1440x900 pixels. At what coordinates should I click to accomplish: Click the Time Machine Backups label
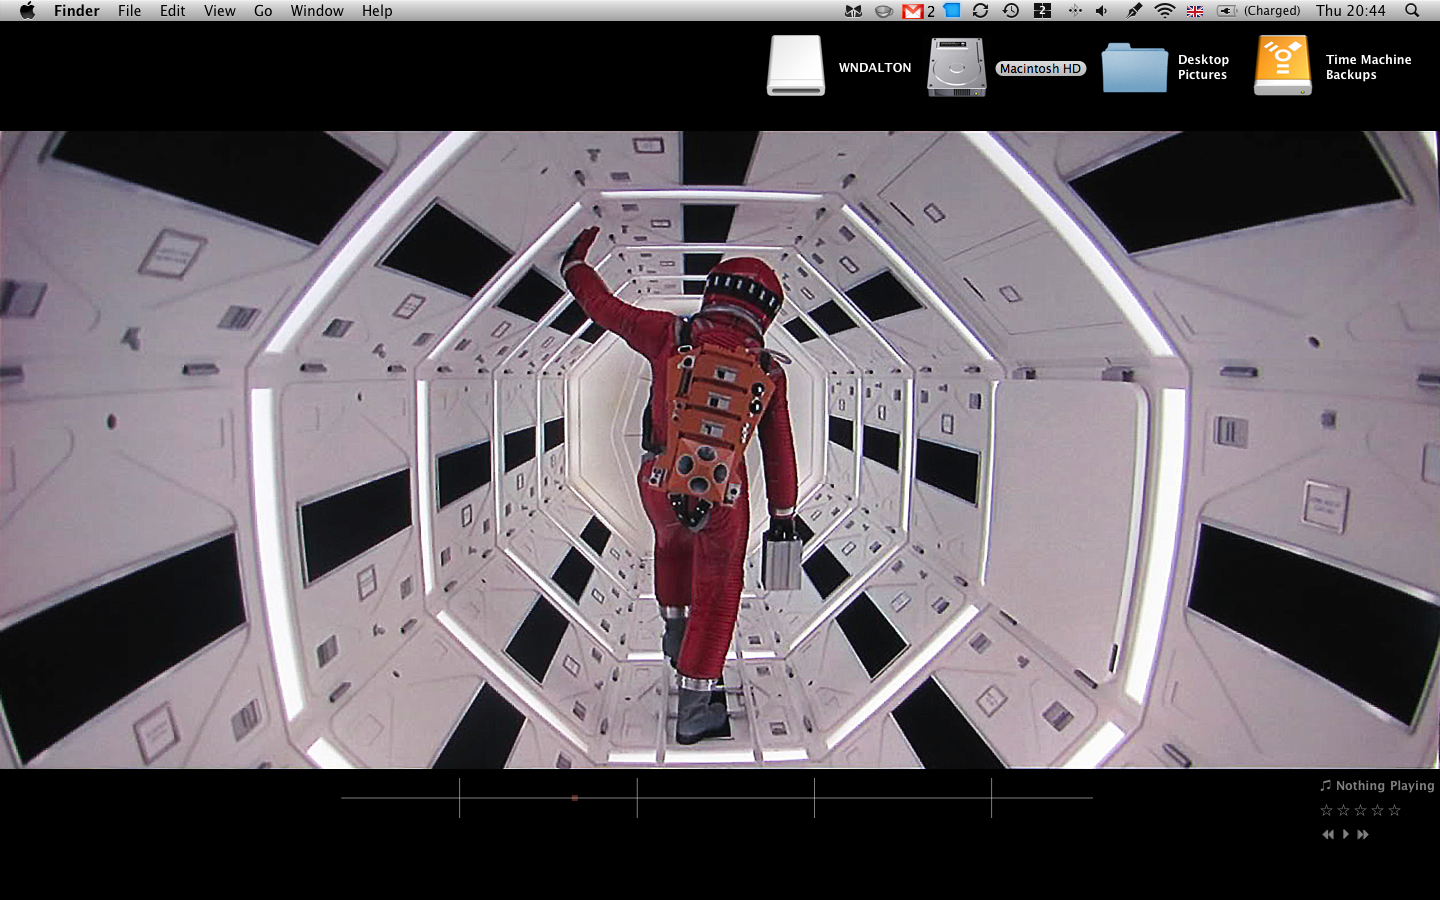click(x=1368, y=67)
